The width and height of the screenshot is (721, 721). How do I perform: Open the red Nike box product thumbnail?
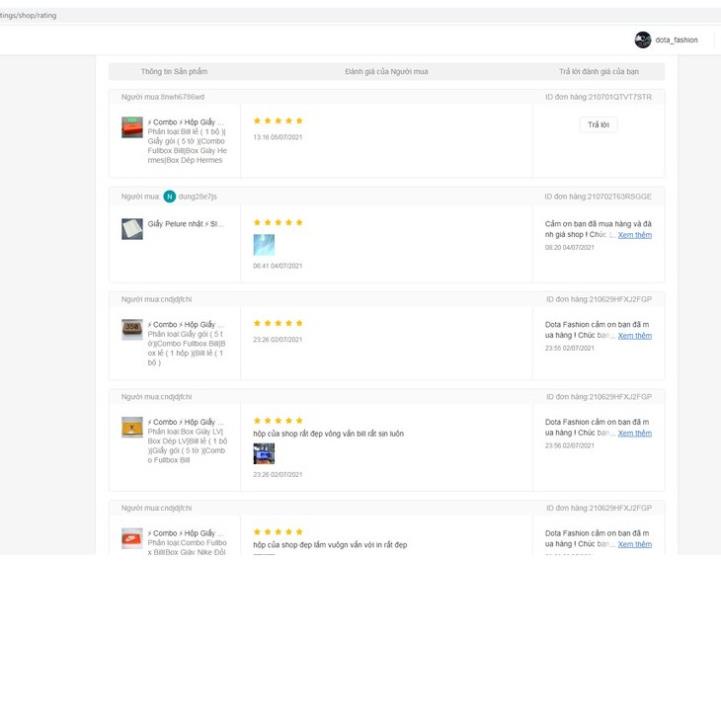(x=132, y=538)
